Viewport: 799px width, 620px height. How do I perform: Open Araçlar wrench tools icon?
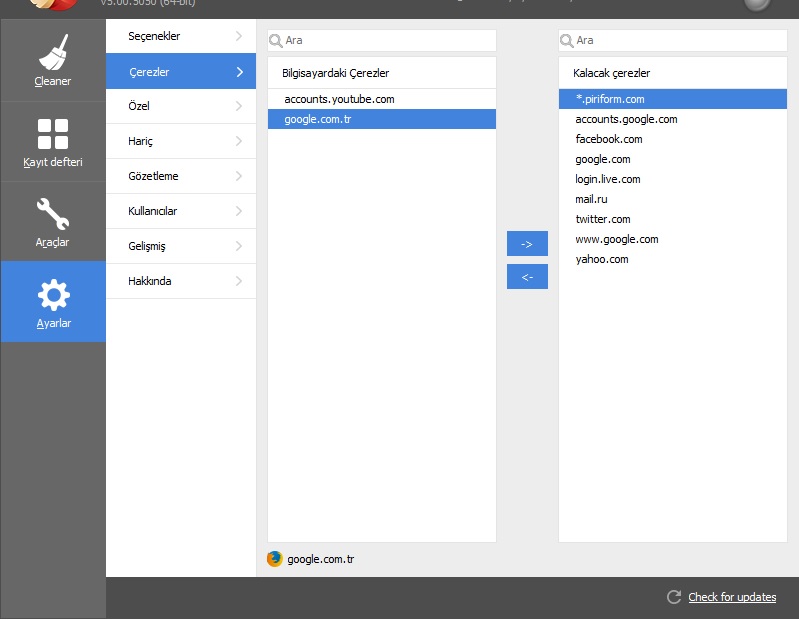(53, 214)
